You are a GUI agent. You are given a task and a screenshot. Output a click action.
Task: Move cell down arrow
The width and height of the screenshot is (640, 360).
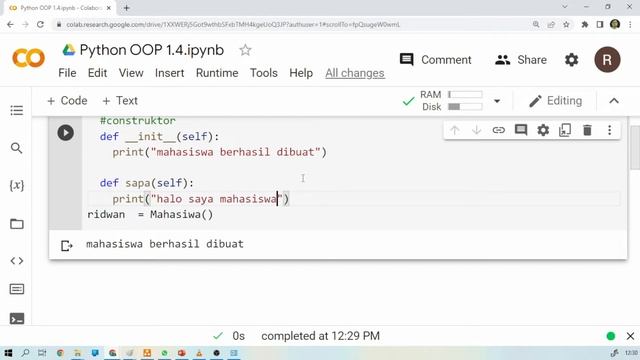coord(476,130)
